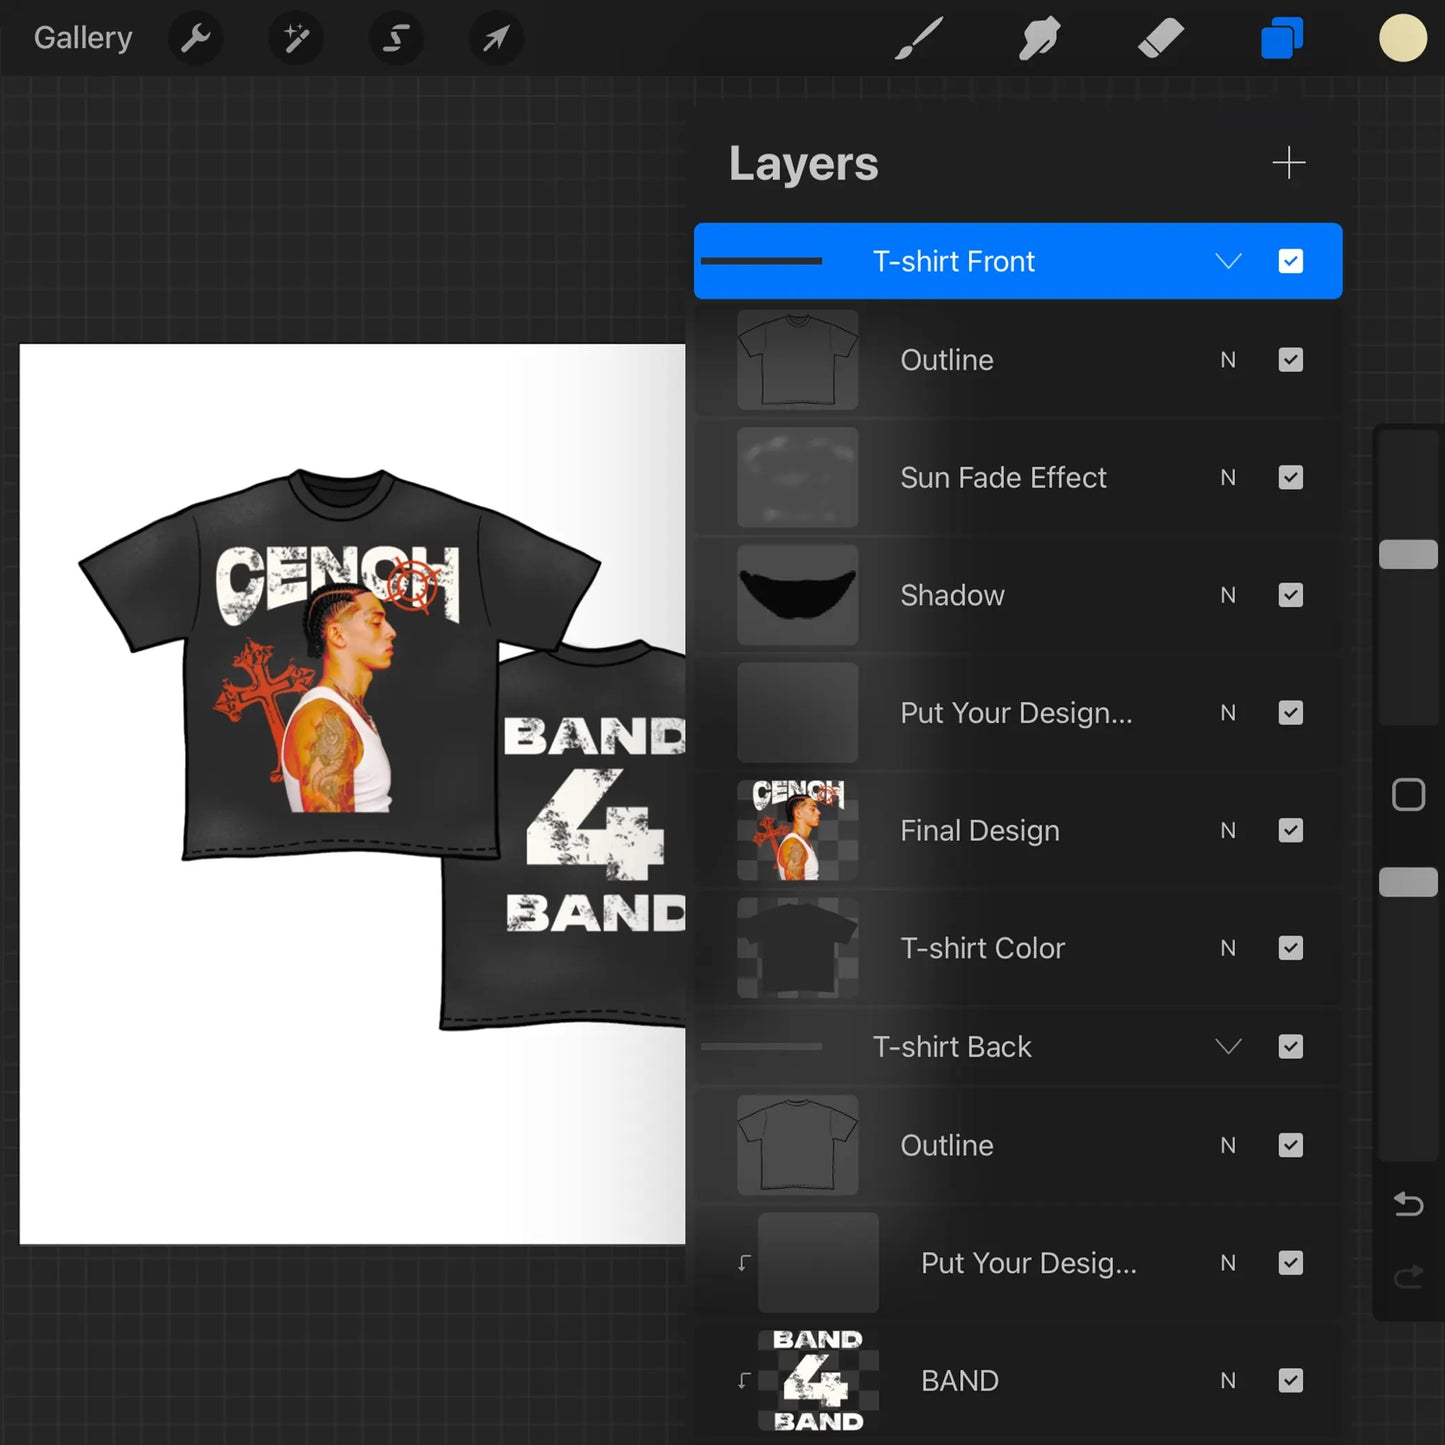Tap the Undo arrow icon
Screen dimensions: 1445x1445
(x=1408, y=1204)
